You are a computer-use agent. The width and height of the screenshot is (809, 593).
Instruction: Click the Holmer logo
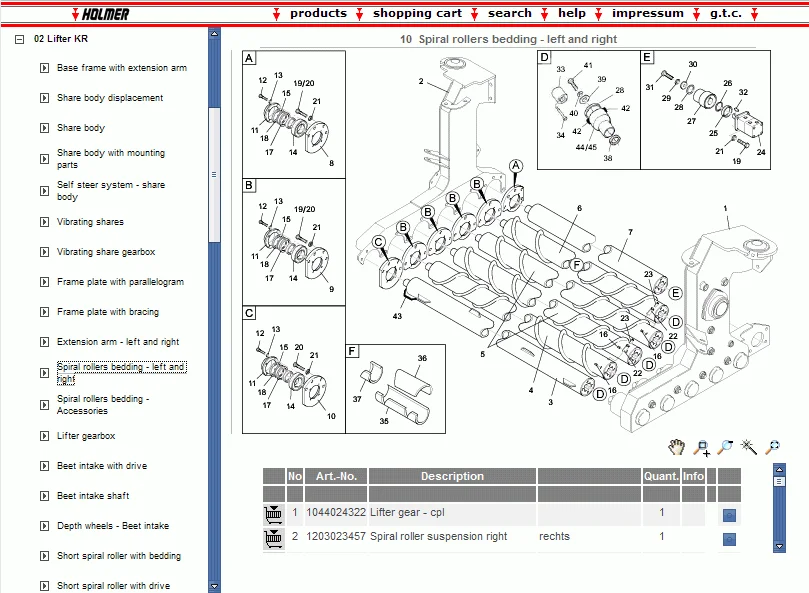pyautogui.click(x=105, y=14)
